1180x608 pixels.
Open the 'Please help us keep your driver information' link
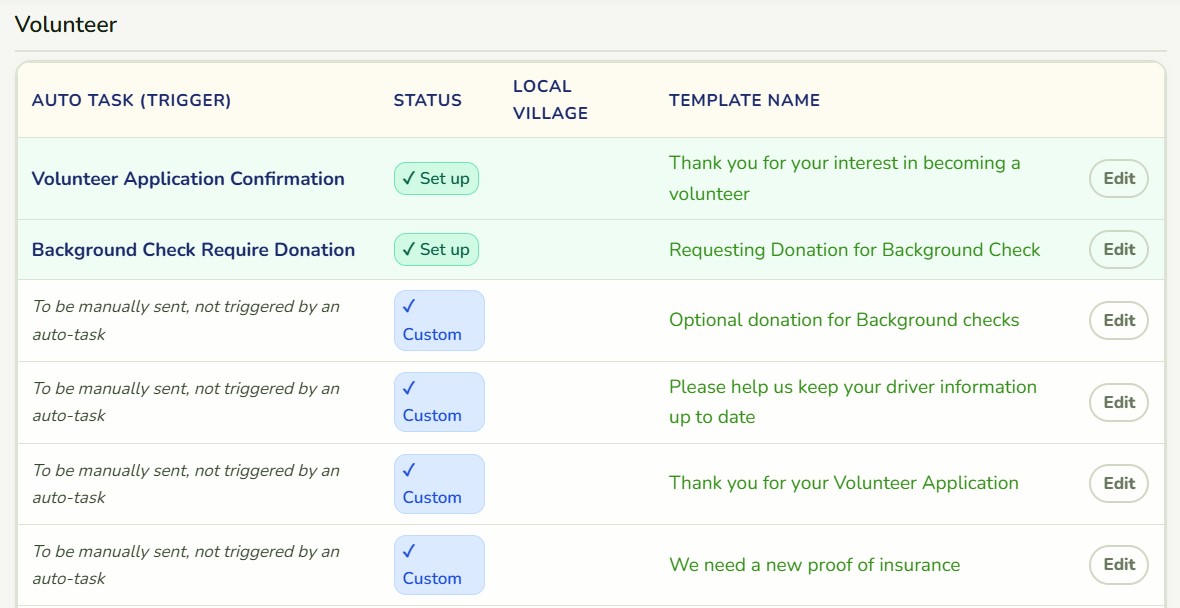pyautogui.click(x=853, y=402)
